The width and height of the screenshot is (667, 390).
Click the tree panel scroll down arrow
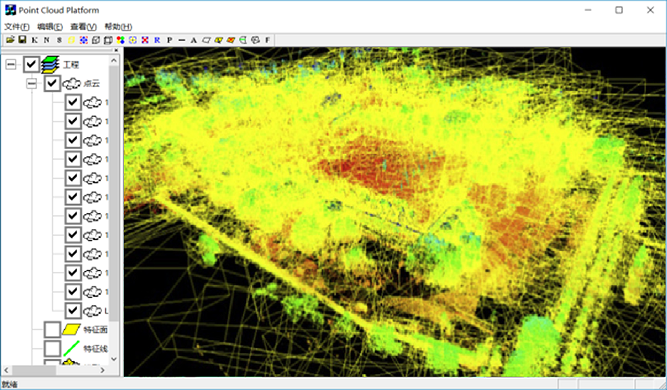(114, 359)
